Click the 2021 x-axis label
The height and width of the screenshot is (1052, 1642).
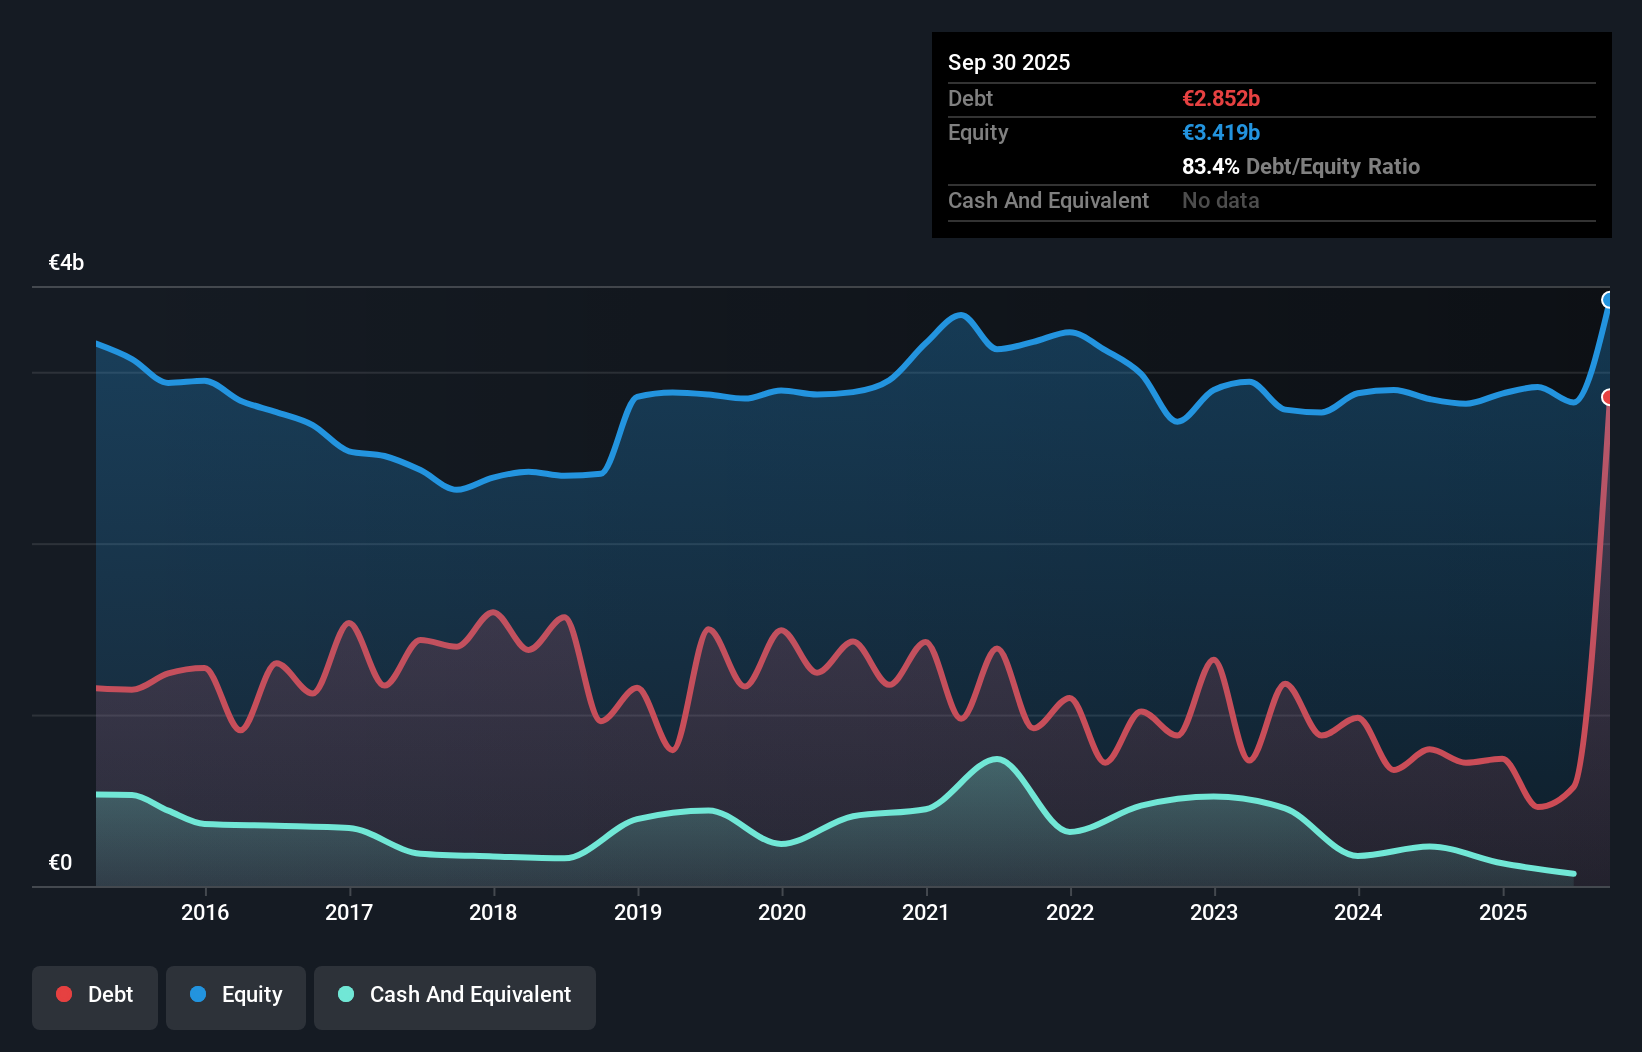point(926,912)
